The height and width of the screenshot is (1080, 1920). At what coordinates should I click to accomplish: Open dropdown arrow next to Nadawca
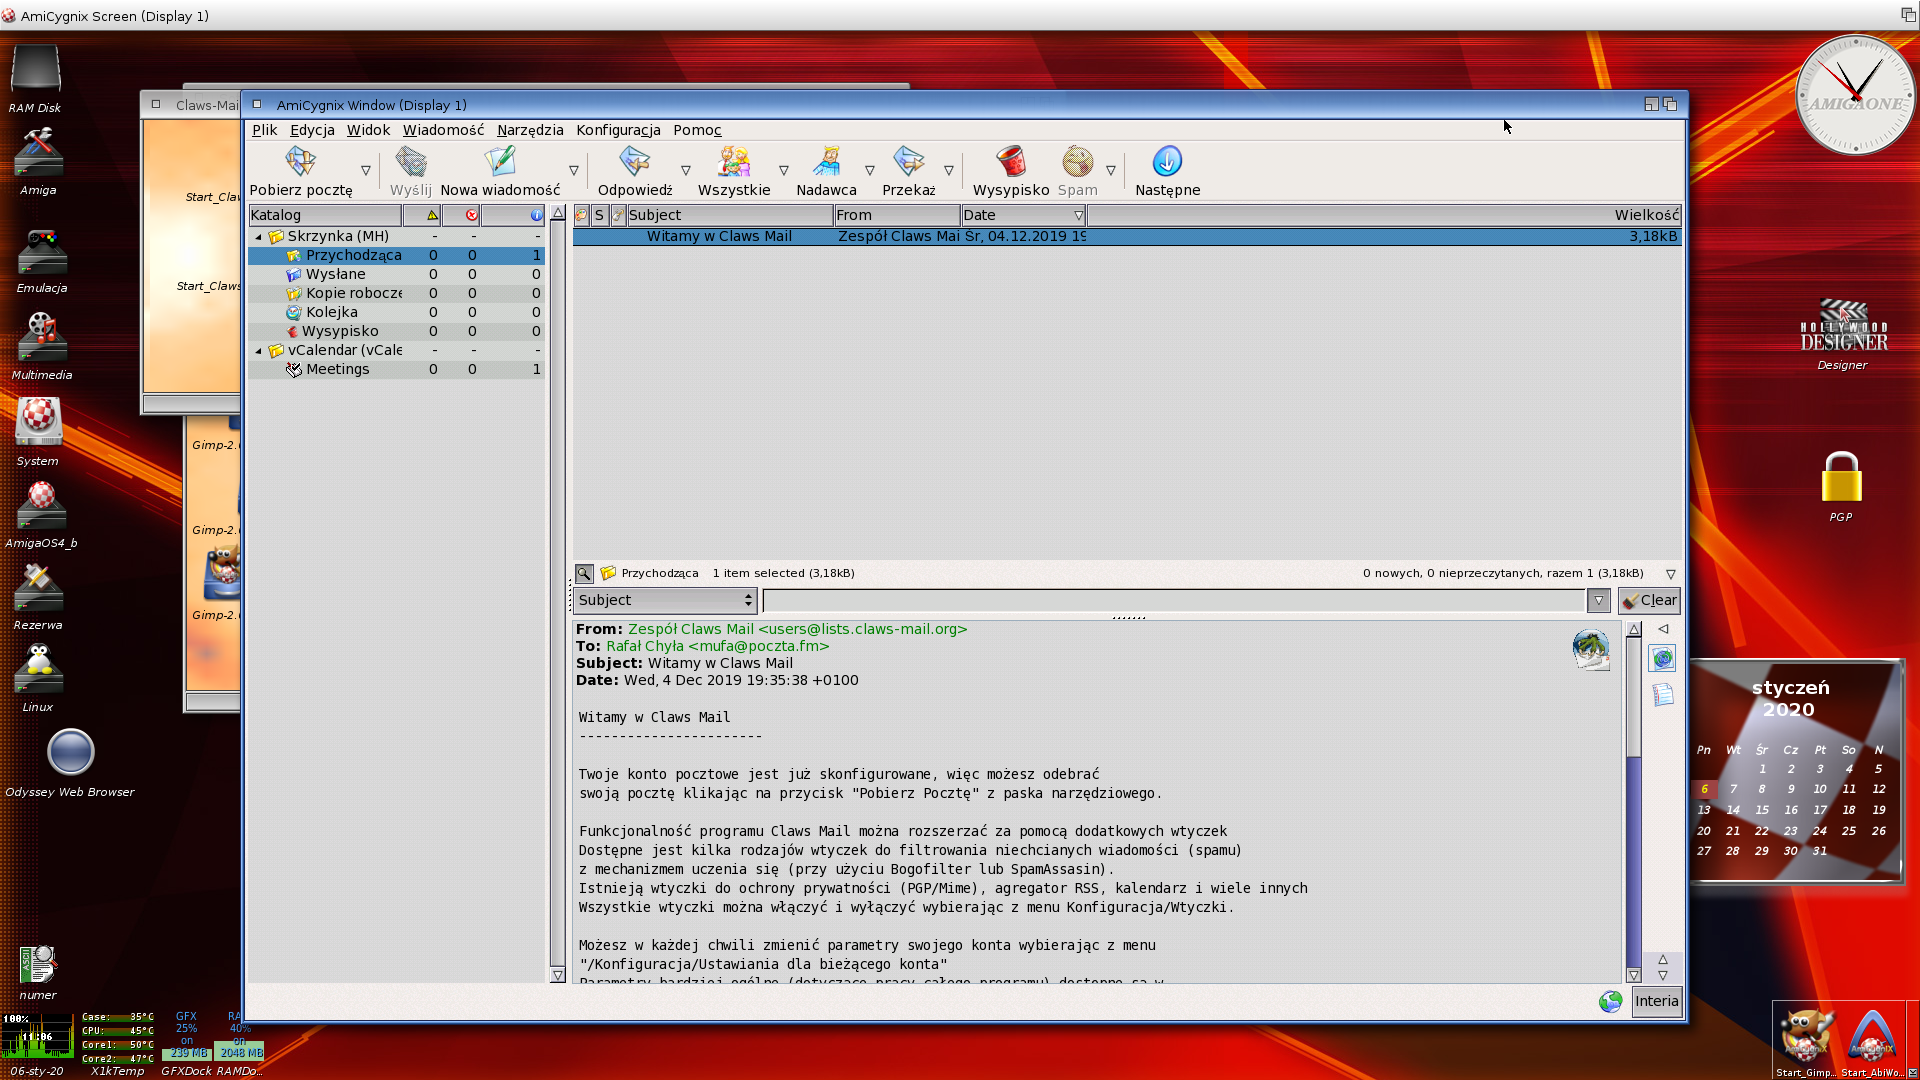pyautogui.click(x=870, y=171)
